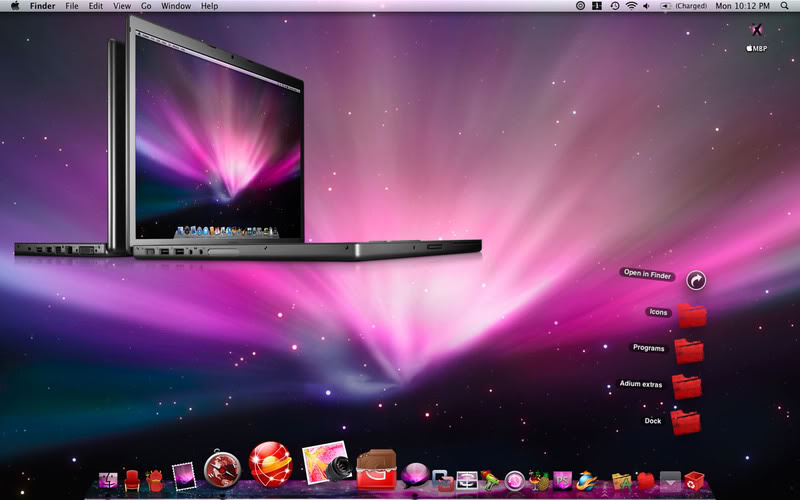Open the Finder application menu
This screenshot has width=800, height=500.
tap(42, 6)
